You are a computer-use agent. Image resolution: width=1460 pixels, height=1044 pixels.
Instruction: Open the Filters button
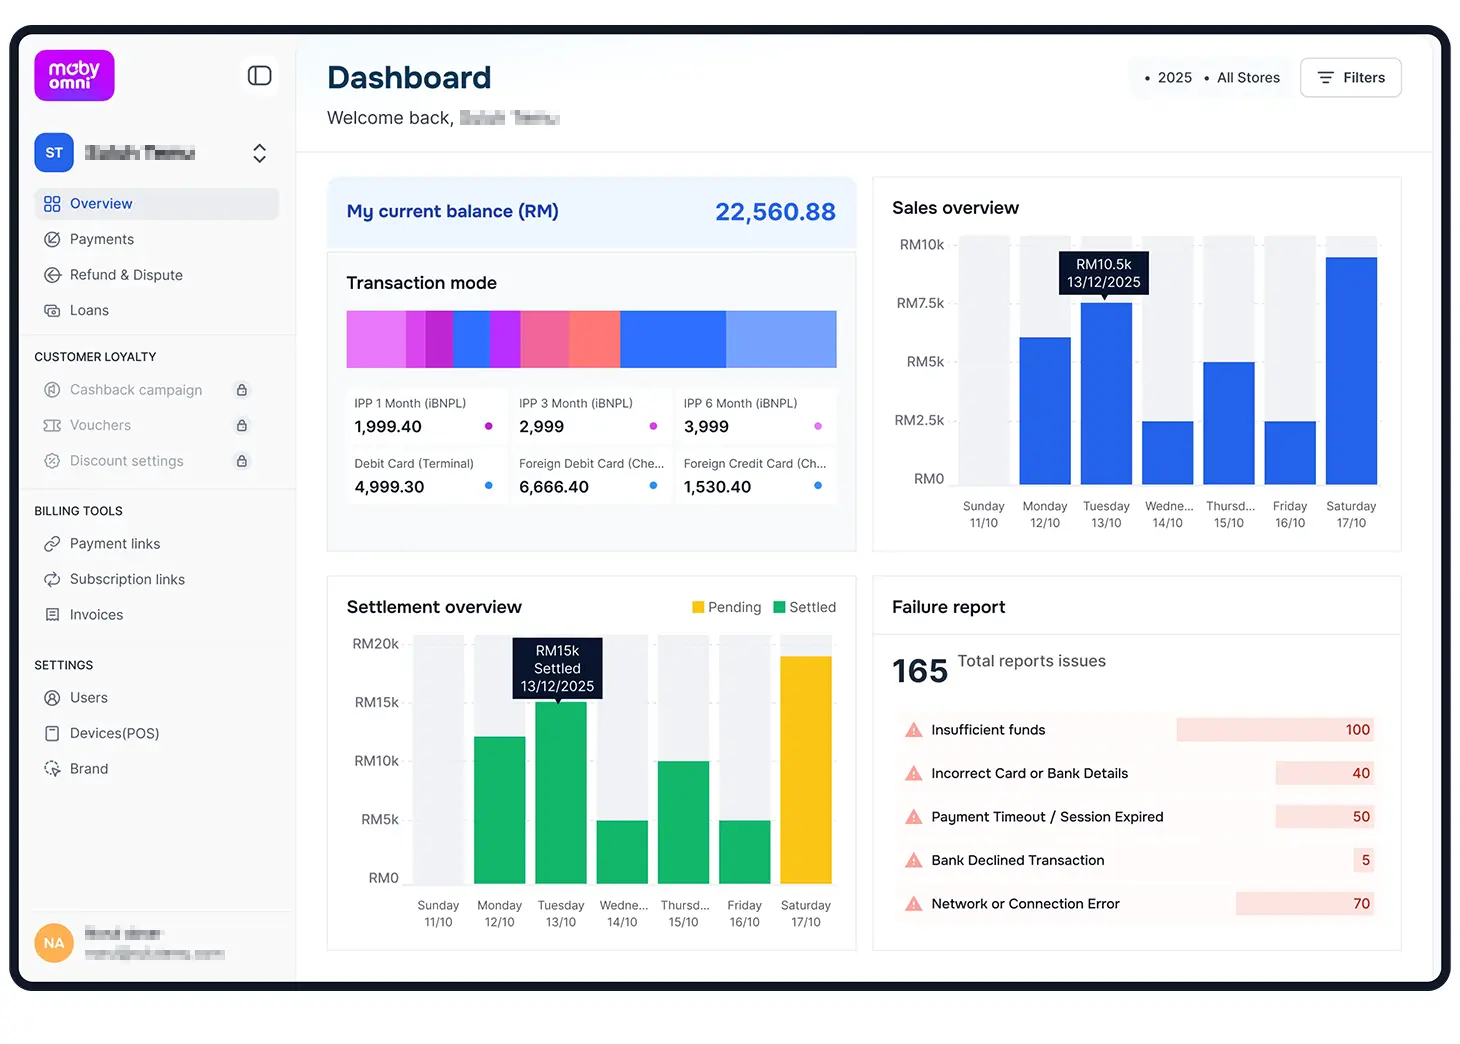(1350, 78)
